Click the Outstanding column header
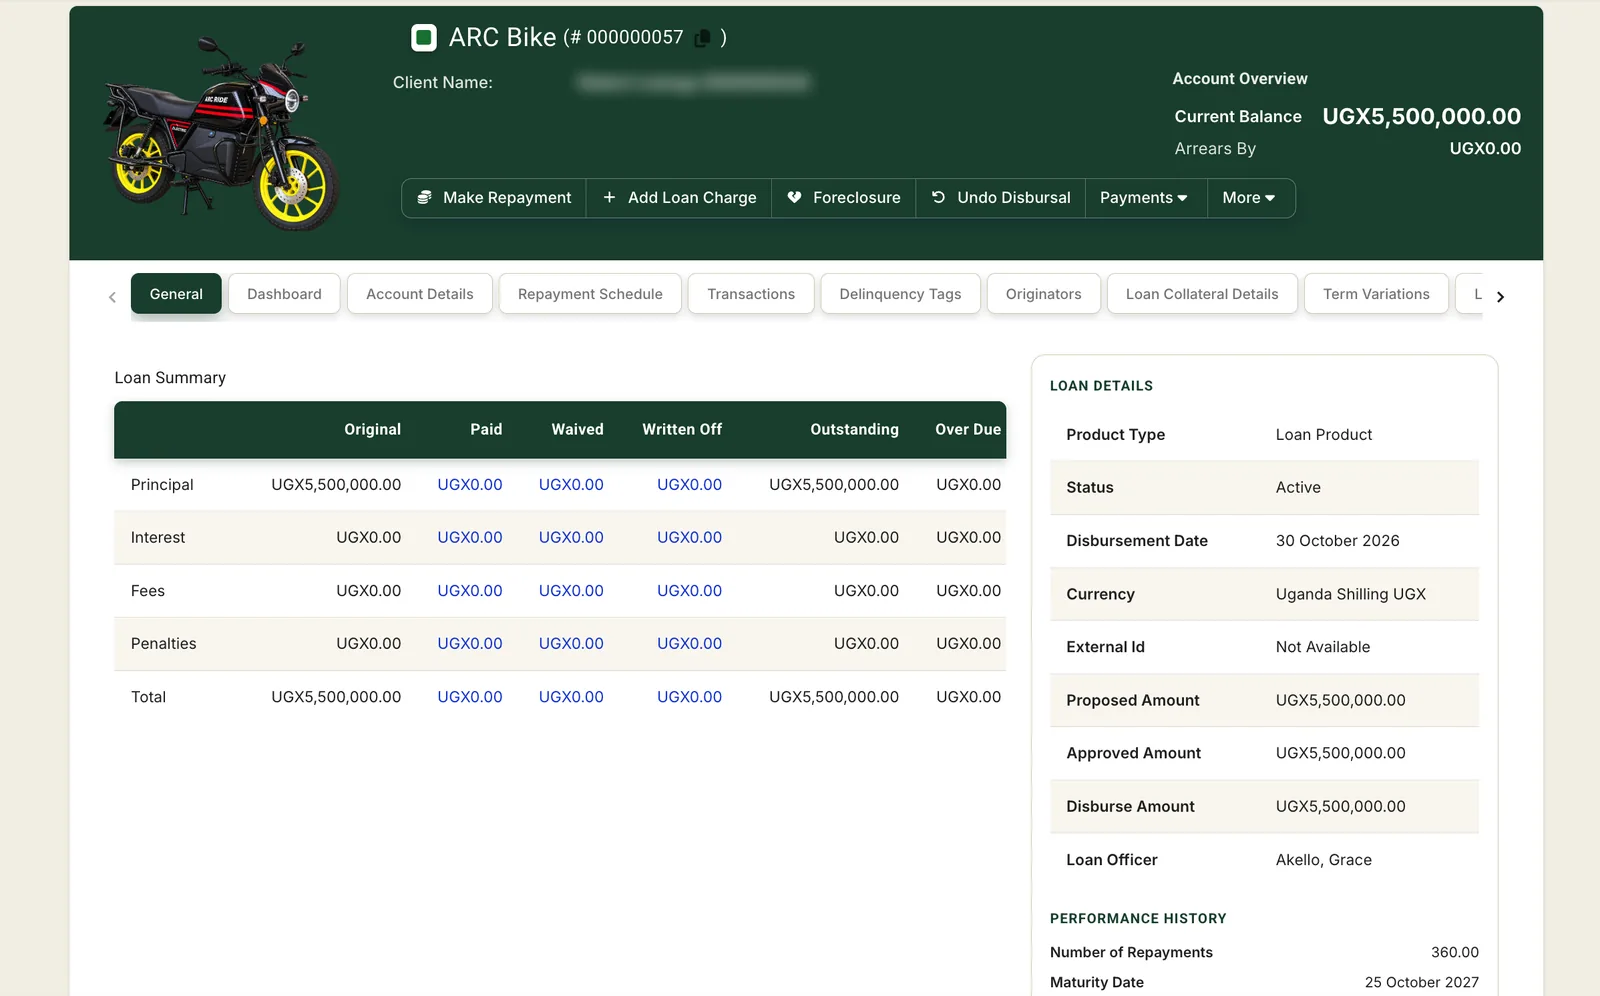This screenshot has width=1600, height=996. pos(854,430)
